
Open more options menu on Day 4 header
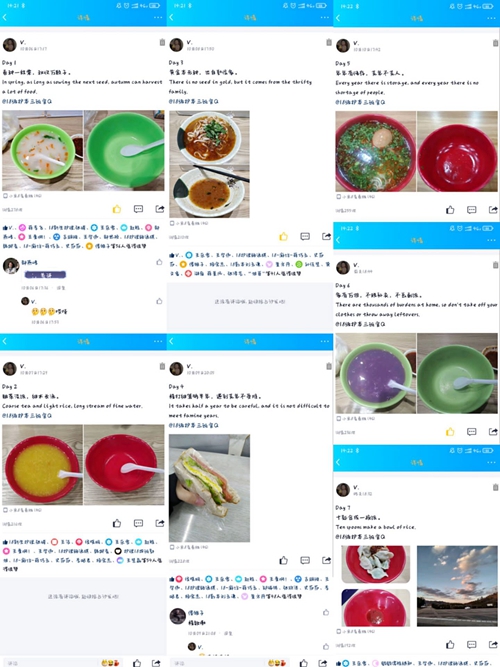point(325,341)
